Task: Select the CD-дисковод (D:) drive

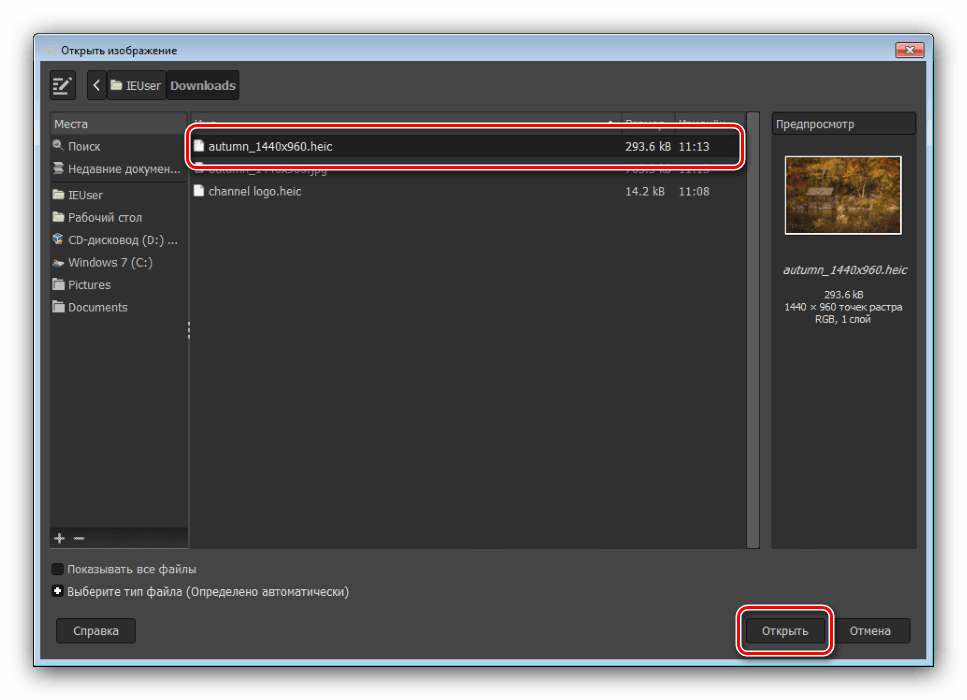Action: pyautogui.click(x=118, y=240)
